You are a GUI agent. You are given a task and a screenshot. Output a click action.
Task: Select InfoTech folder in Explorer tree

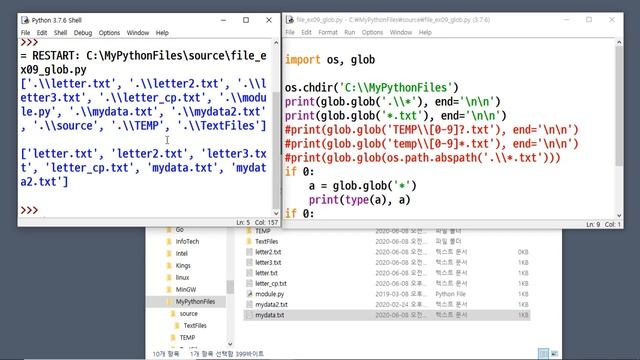click(187, 242)
